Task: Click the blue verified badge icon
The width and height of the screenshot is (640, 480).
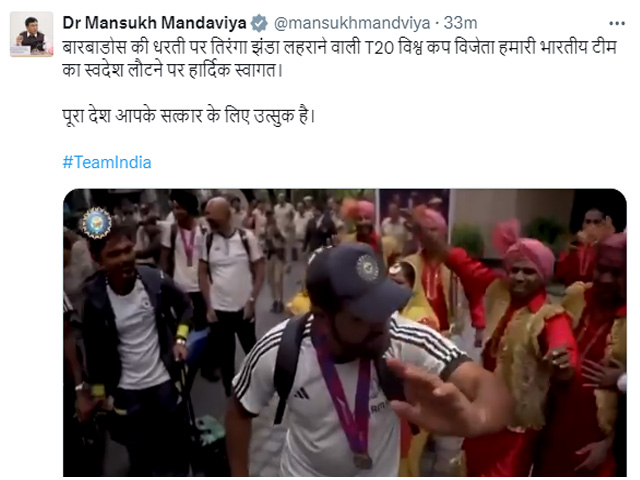Action: pyautogui.click(x=259, y=23)
